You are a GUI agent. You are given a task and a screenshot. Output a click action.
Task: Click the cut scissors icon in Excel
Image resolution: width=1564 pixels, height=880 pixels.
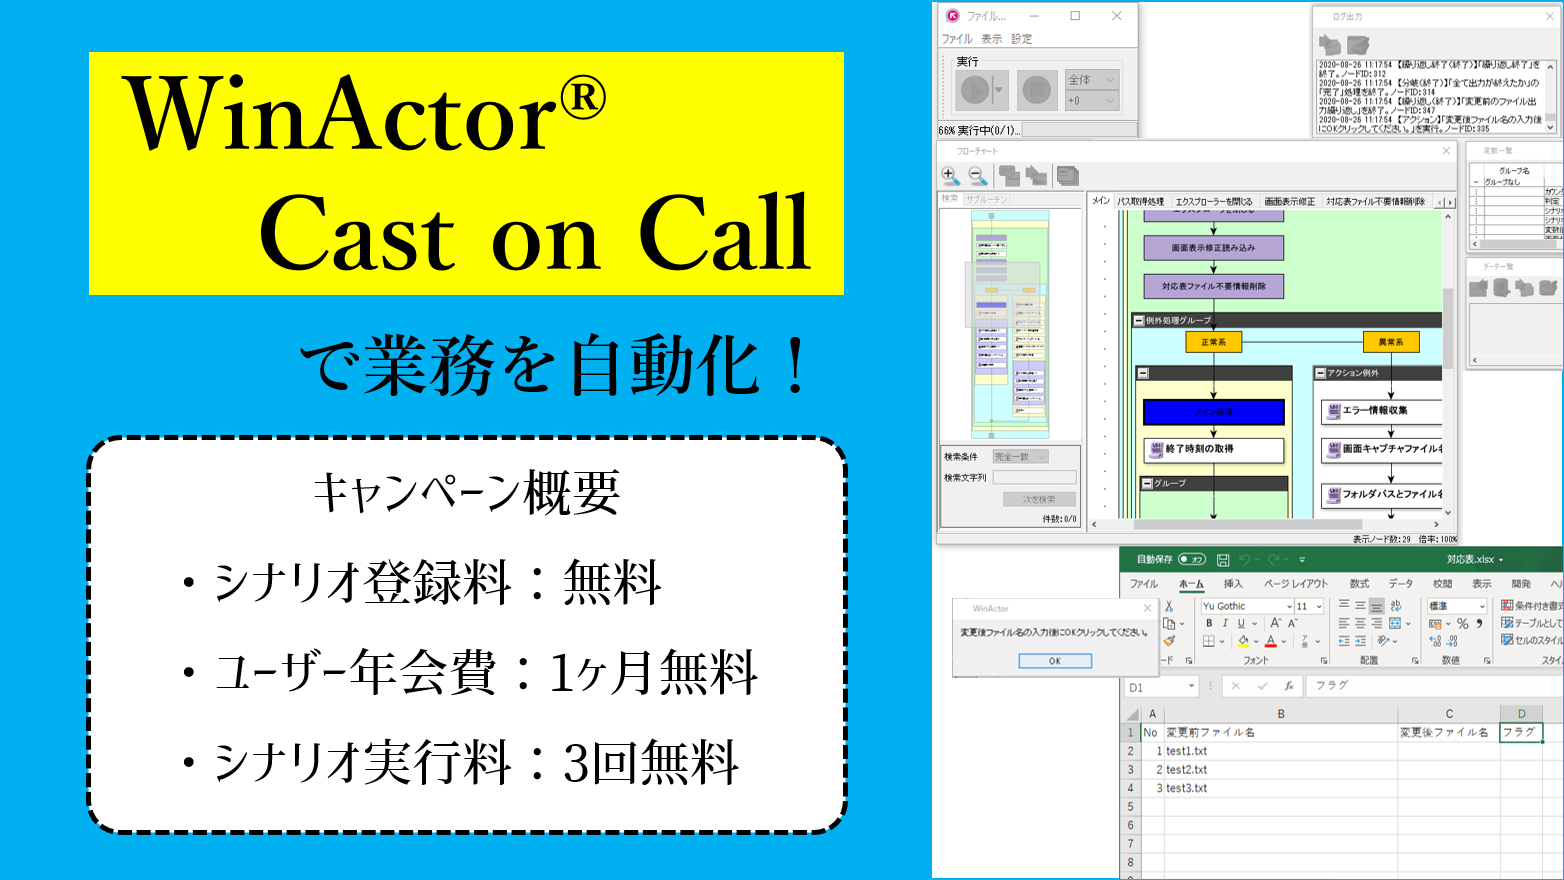click(x=1168, y=606)
